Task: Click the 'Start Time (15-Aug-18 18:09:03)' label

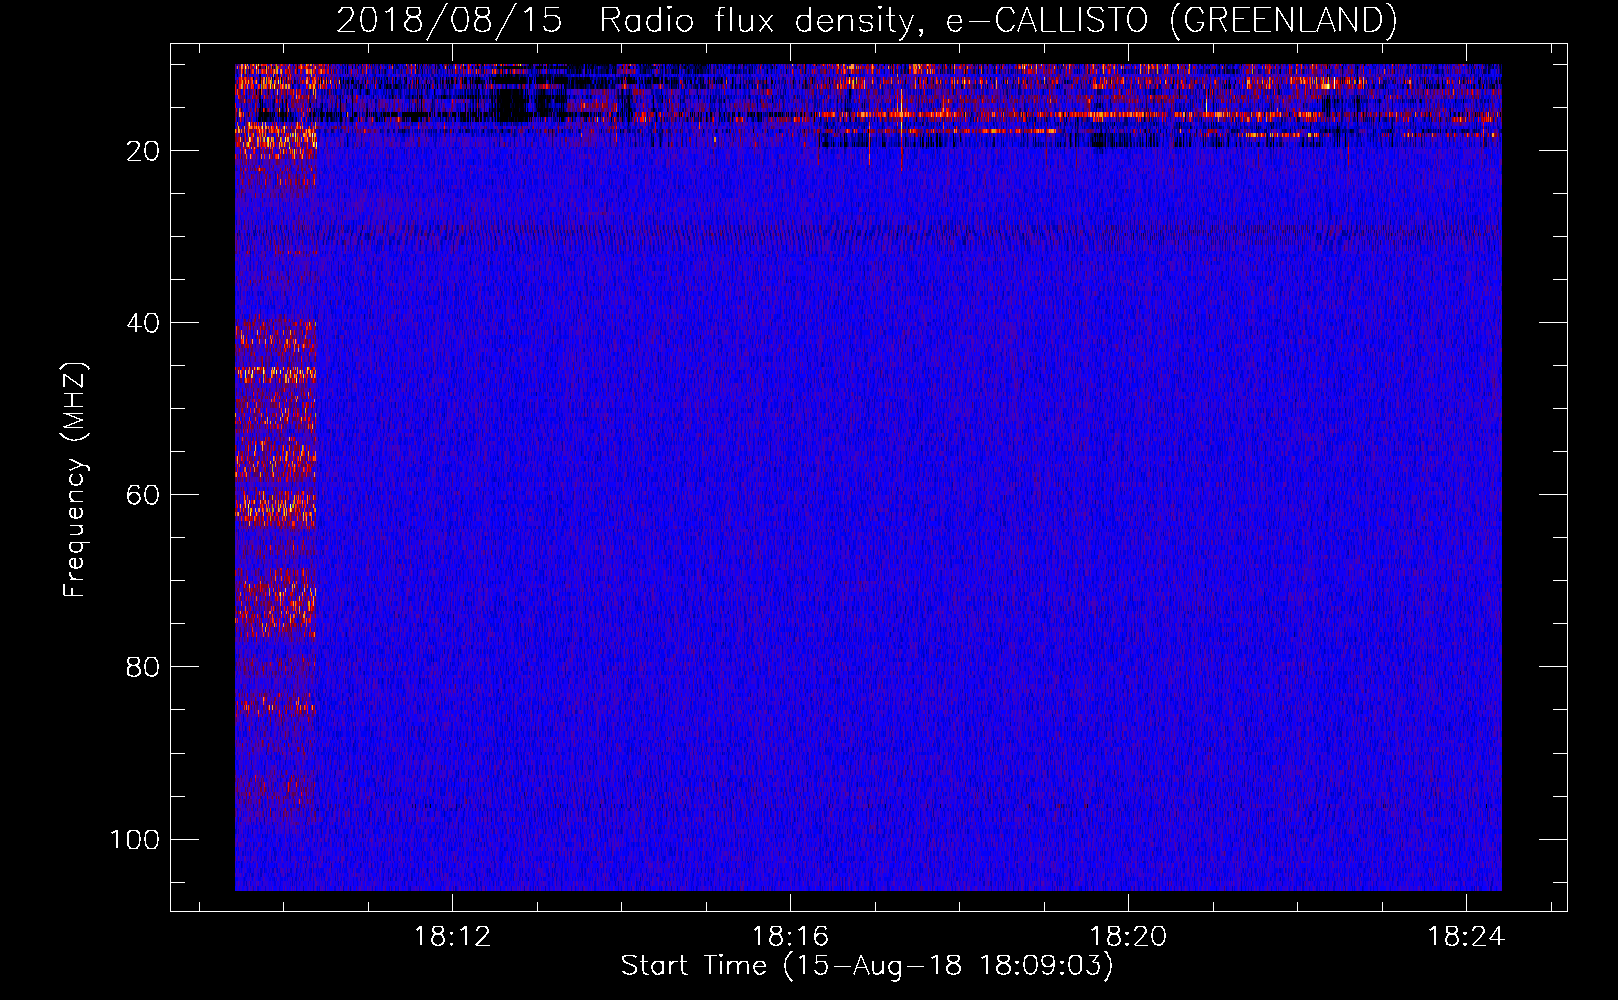Action: [867, 966]
